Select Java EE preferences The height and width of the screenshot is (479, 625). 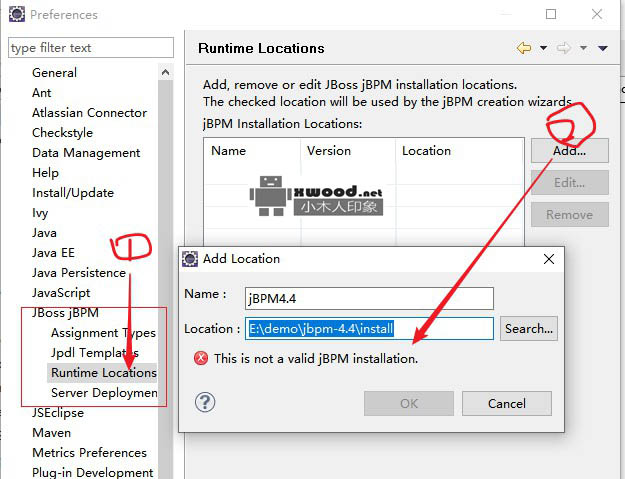[x=53, y=253]
